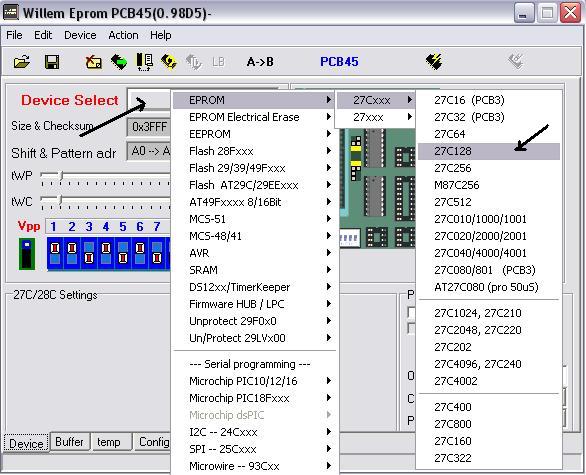Select the Device tab
The width and height of the screenshot is (586, 475).
[x=26, y=443]
